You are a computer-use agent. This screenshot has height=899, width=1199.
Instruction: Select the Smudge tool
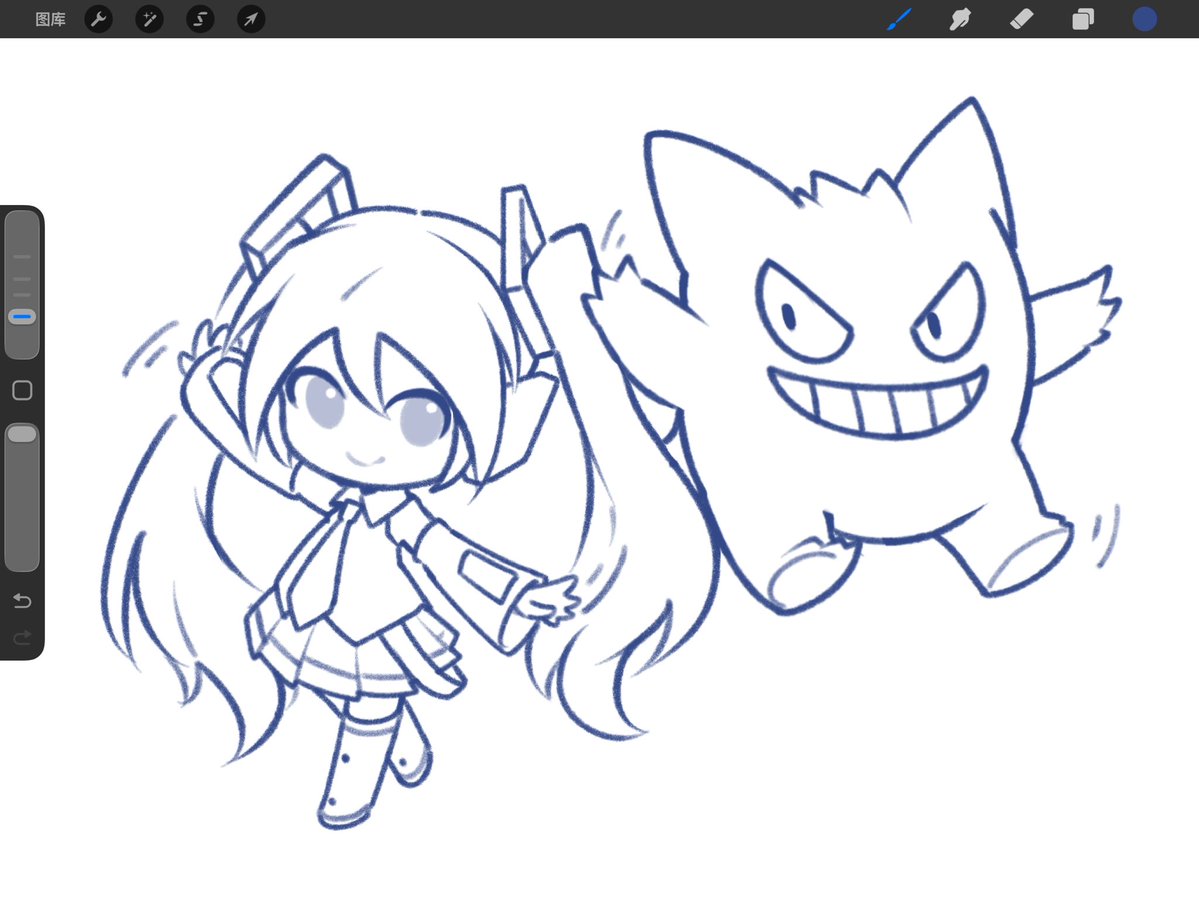coord(960,19)
